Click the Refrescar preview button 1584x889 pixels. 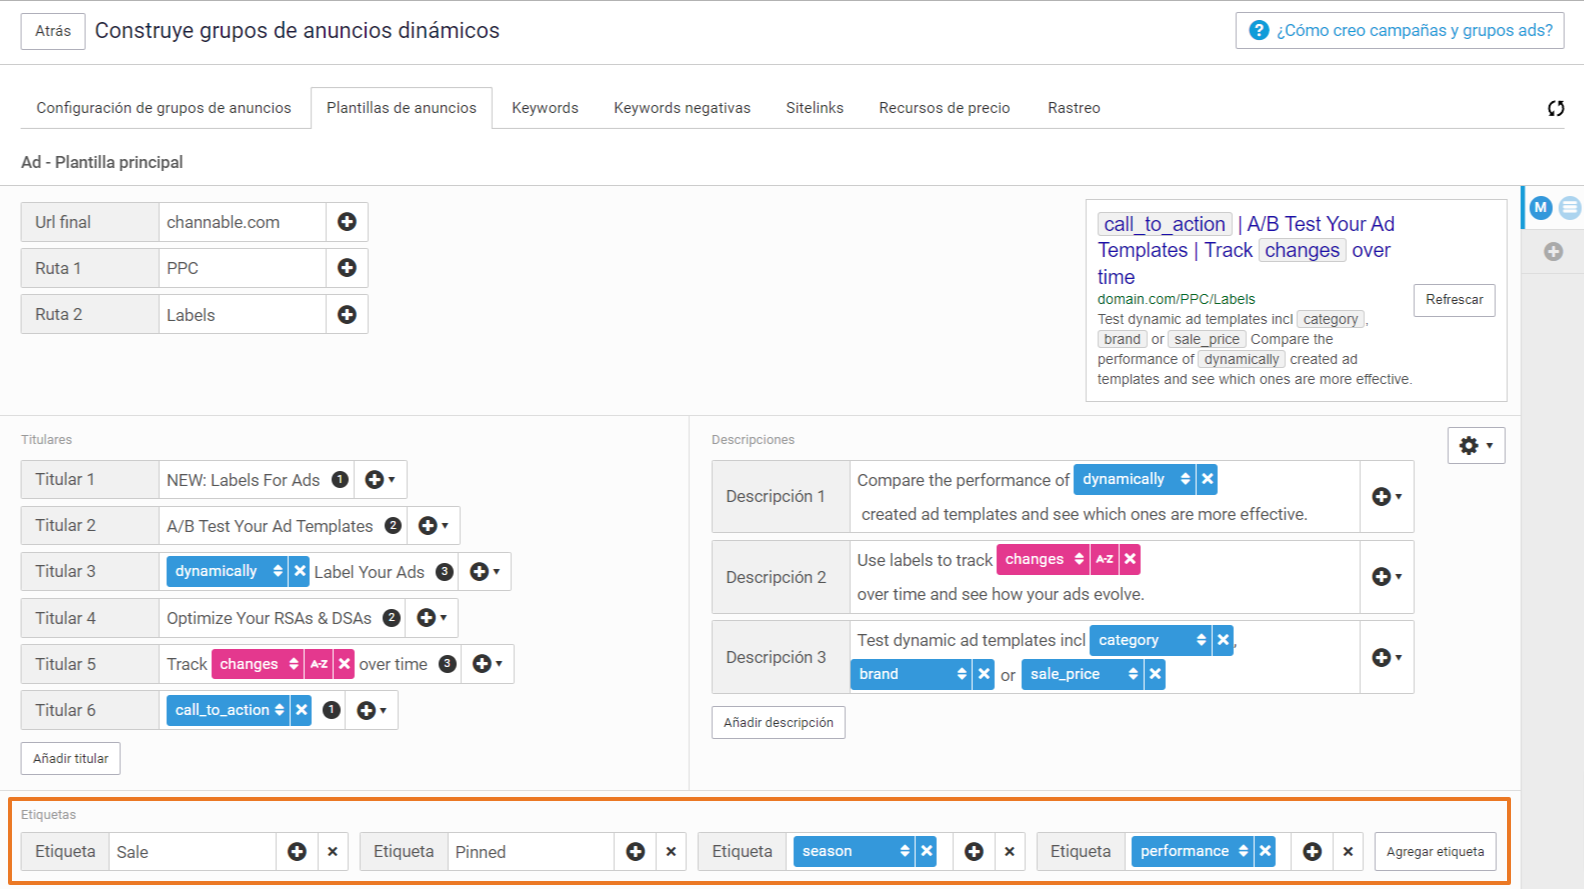coord(1454,300)
